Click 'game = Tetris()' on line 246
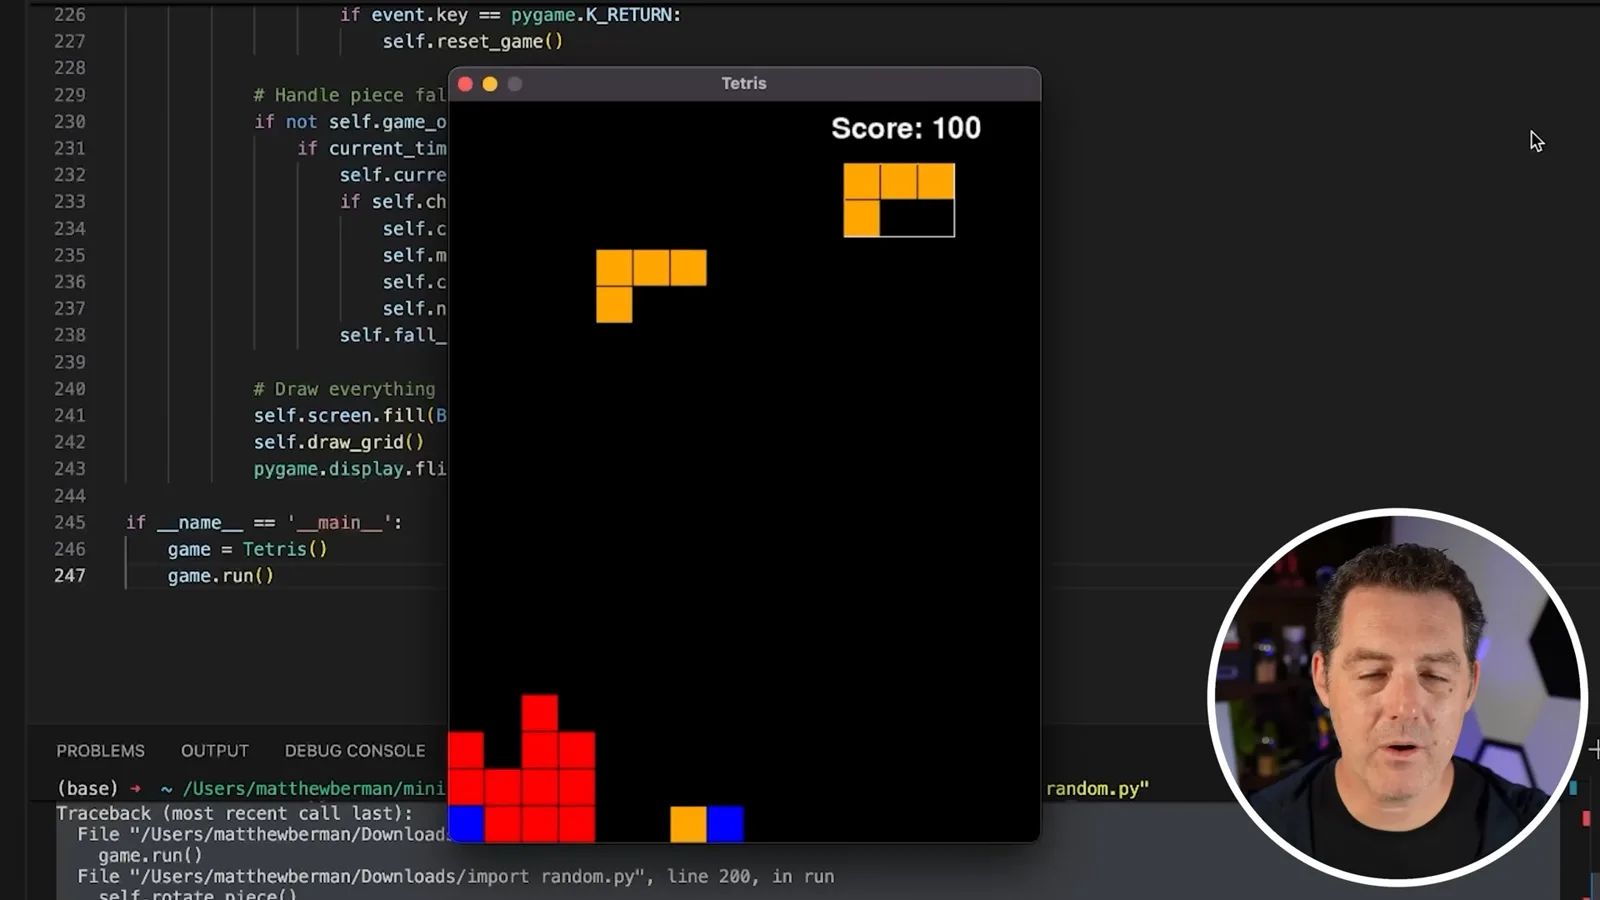Screen dimensions: 1600x900 point(247,549)
